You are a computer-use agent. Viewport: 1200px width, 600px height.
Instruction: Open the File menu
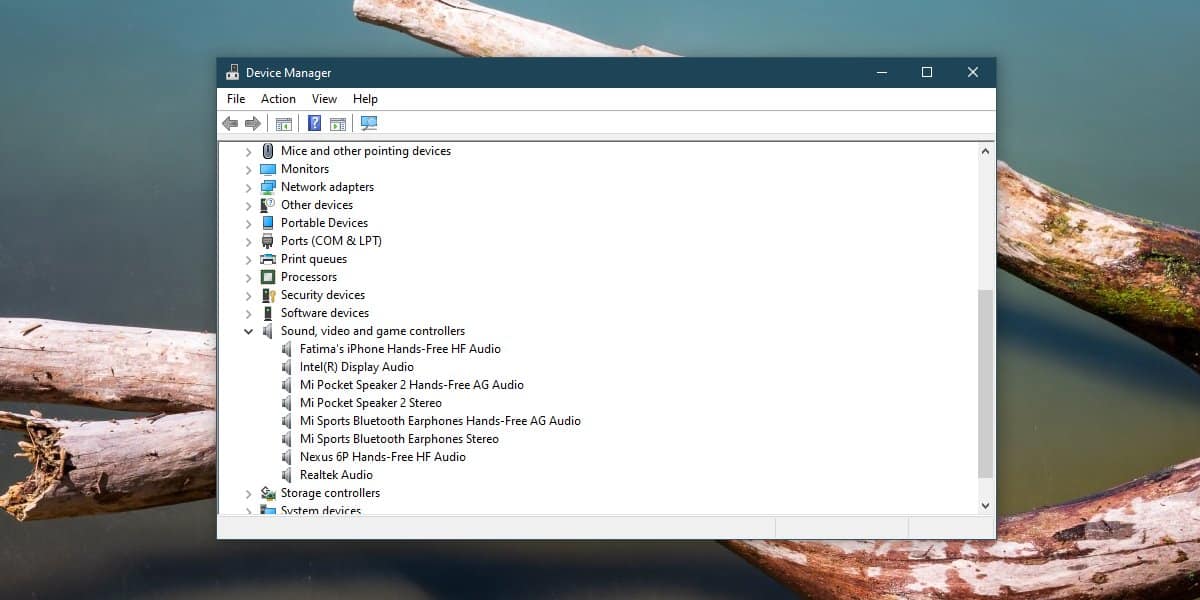236,99
